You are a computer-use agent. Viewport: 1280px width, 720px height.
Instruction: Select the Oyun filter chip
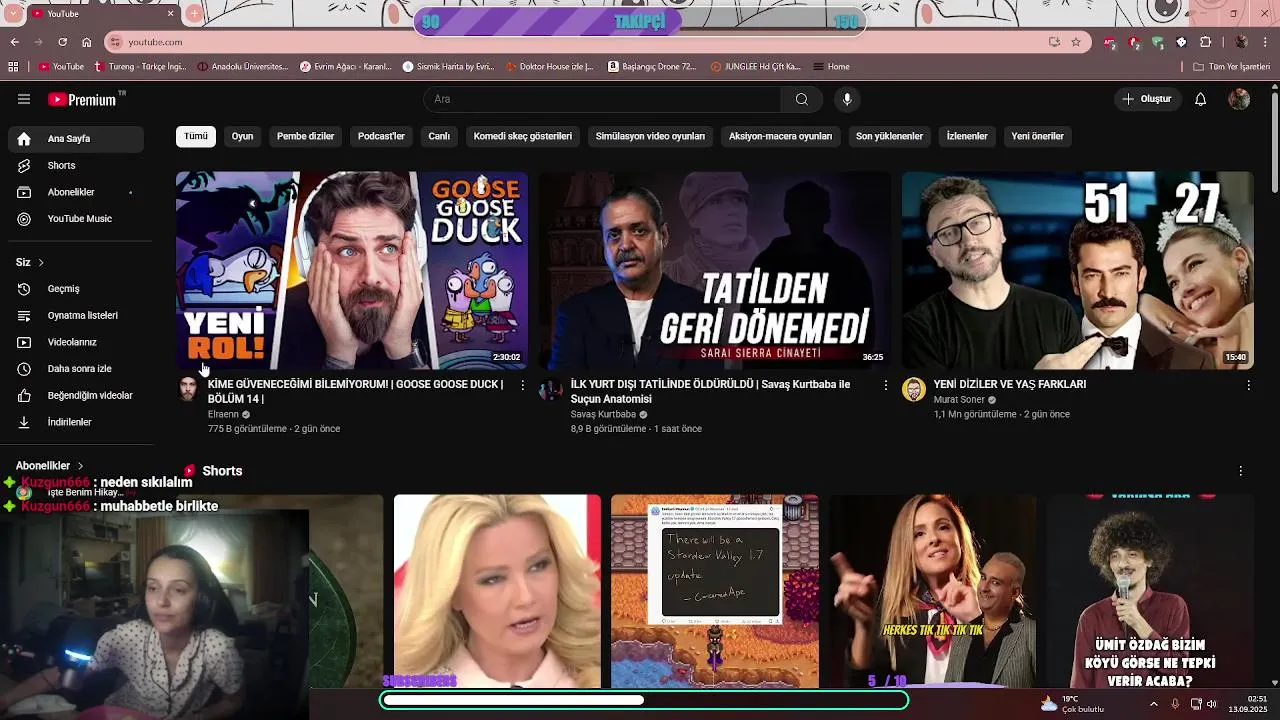(x=243, y=136)
